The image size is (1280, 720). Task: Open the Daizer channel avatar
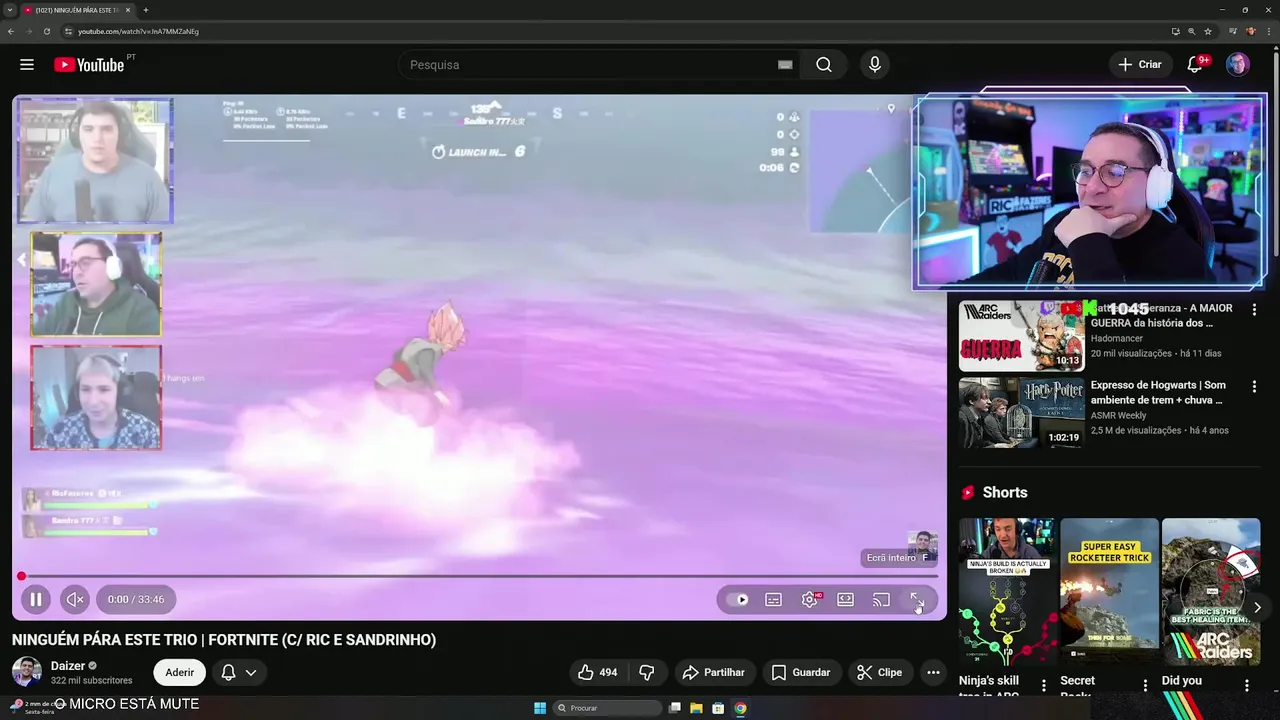click(x=27, y=672)
